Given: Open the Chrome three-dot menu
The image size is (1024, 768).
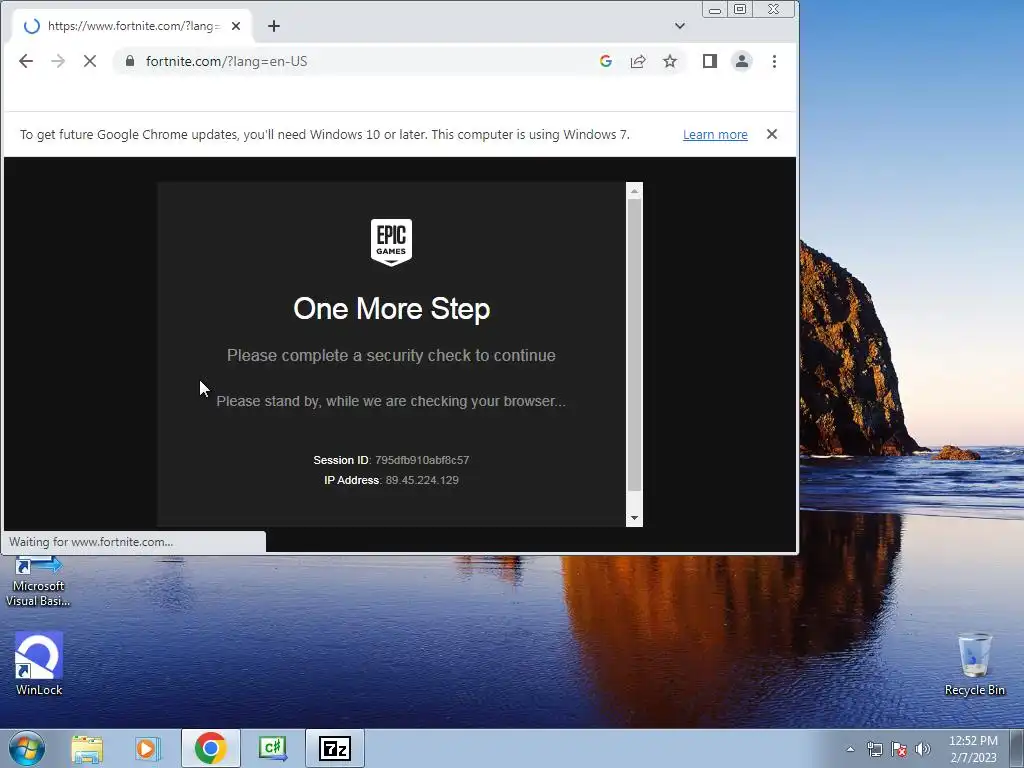Looking at the screenshot, I should click(775, 61).
